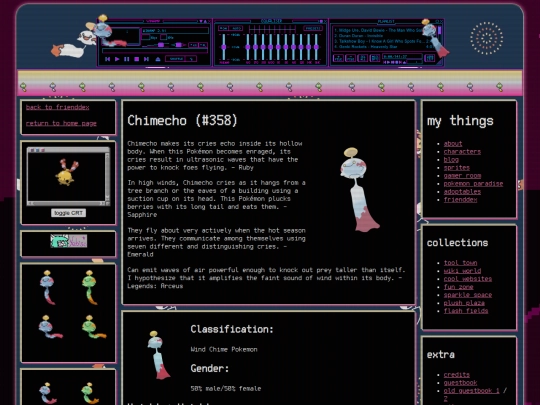The height and width of the screenshot is (405, 540).
Task: Click the eject button in the player
Action: tap(158, 59)
